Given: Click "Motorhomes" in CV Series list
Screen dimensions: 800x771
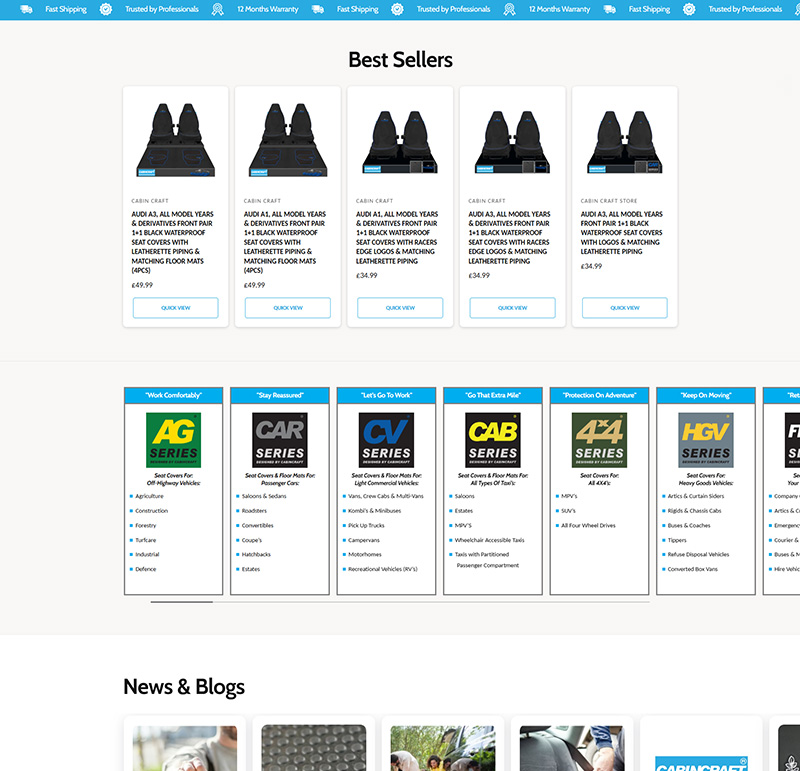Looking at the screenshot, I should click(365, 554).
